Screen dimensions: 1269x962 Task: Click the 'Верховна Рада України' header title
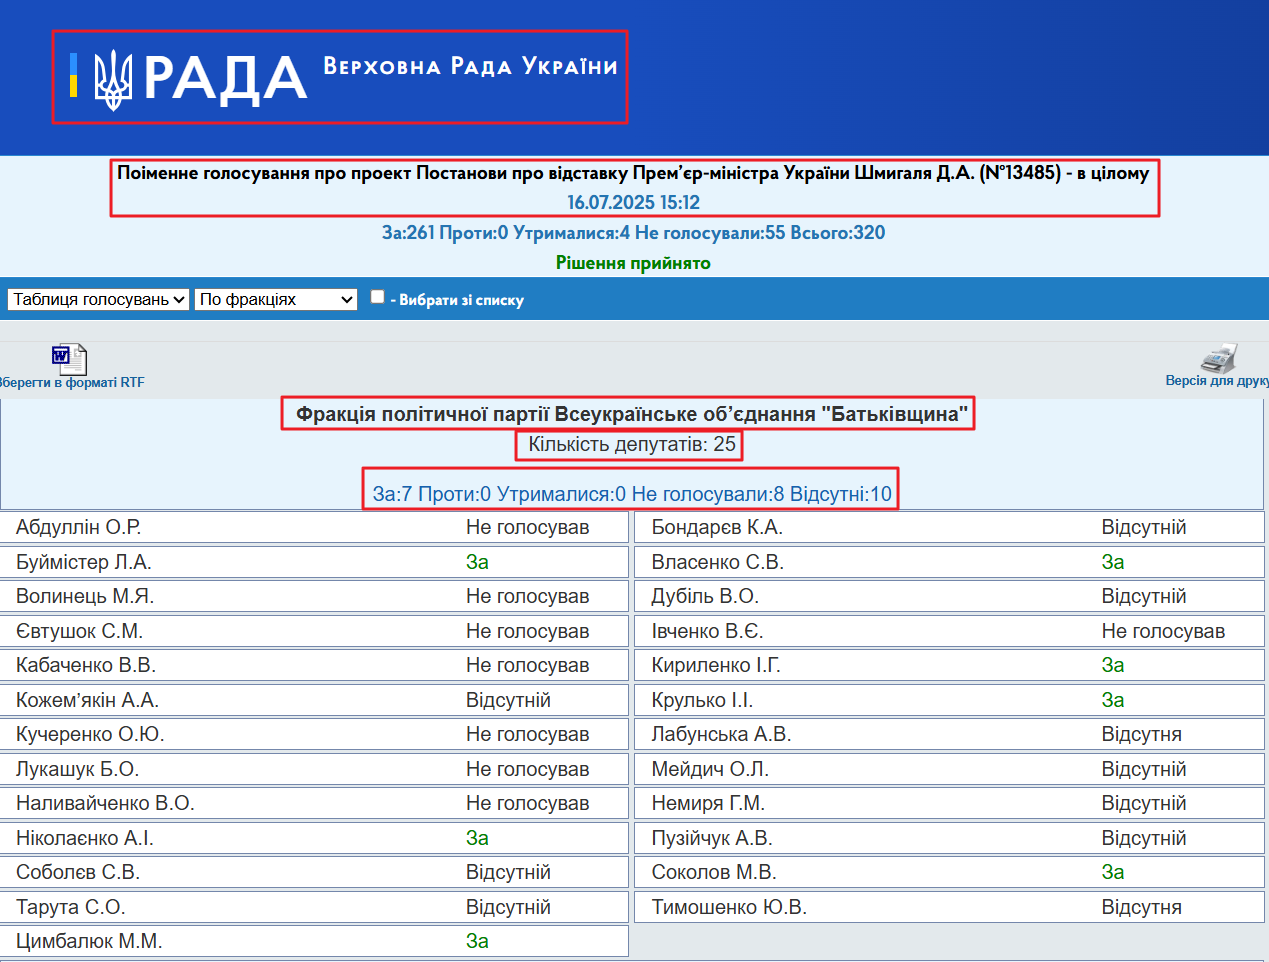coord(470,67)
